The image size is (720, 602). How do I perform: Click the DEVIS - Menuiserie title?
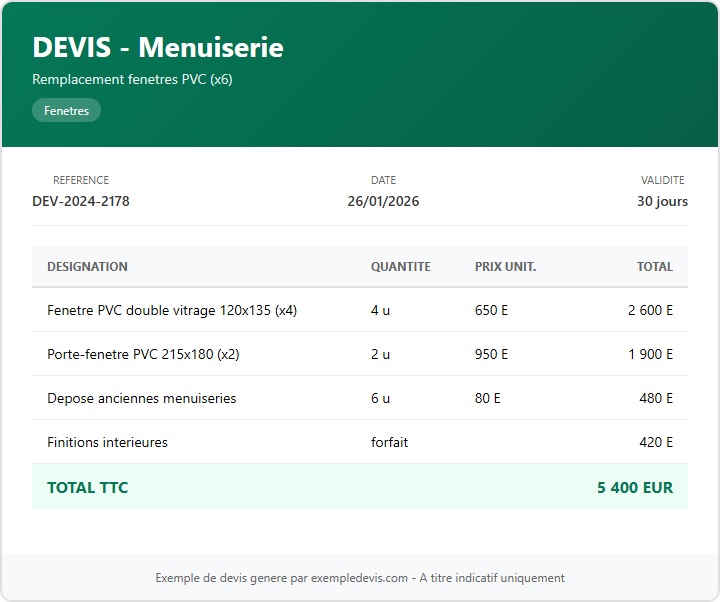click(158, 47)
